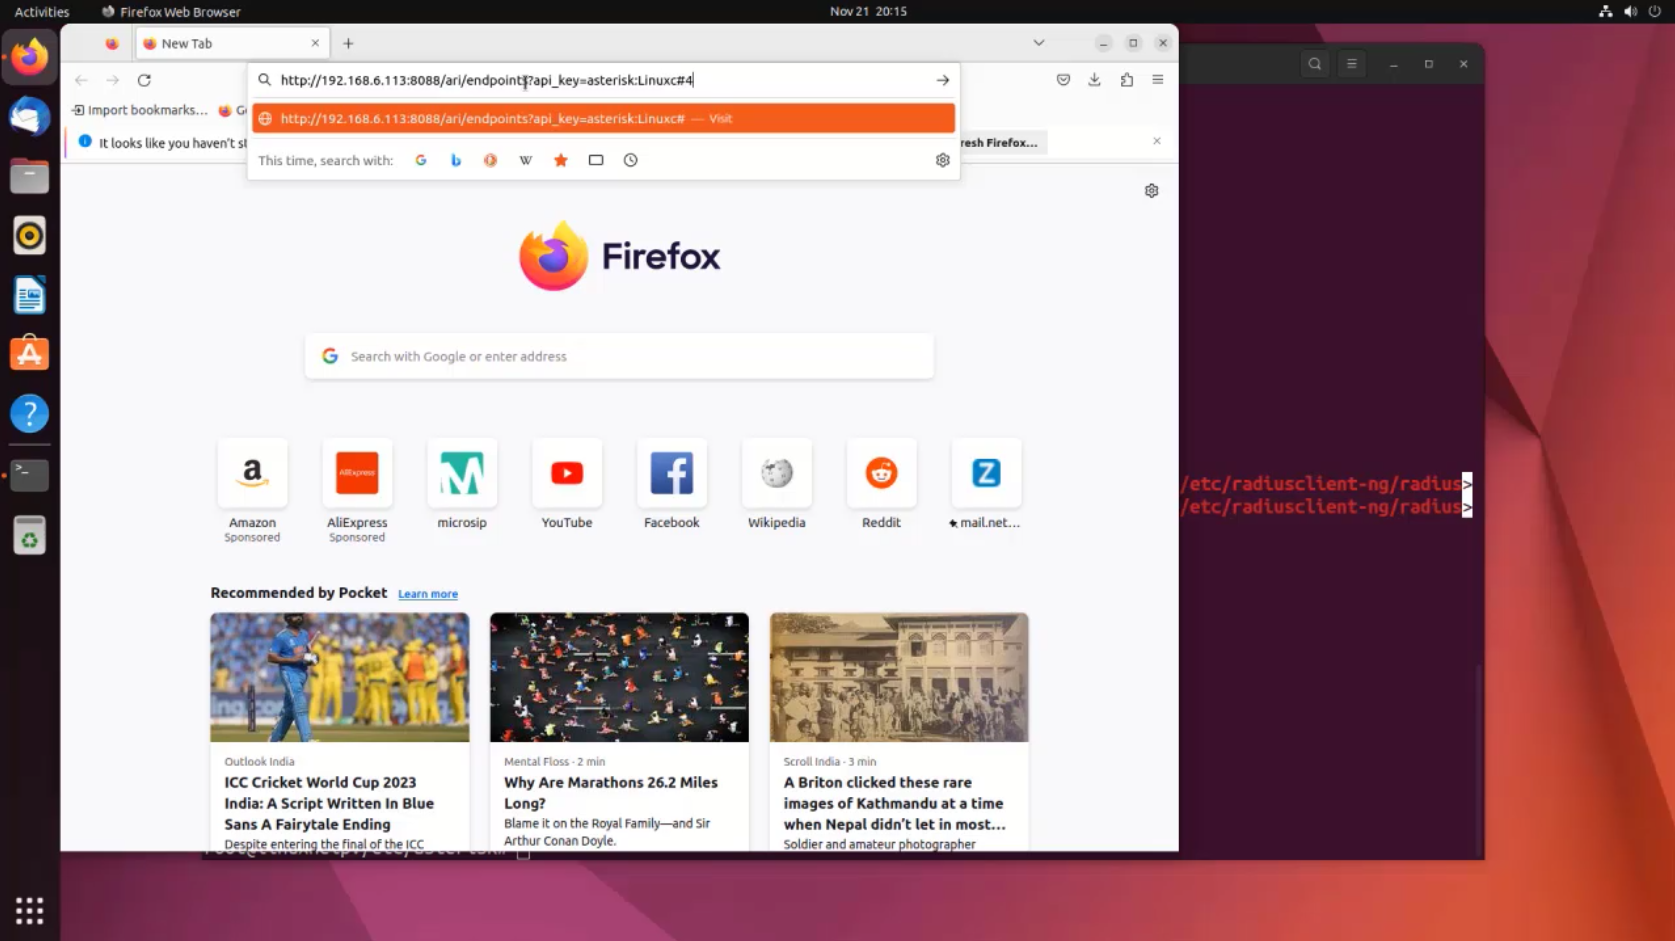Open the network status indicator
1675x941 pixels.
pos(1605,12)
